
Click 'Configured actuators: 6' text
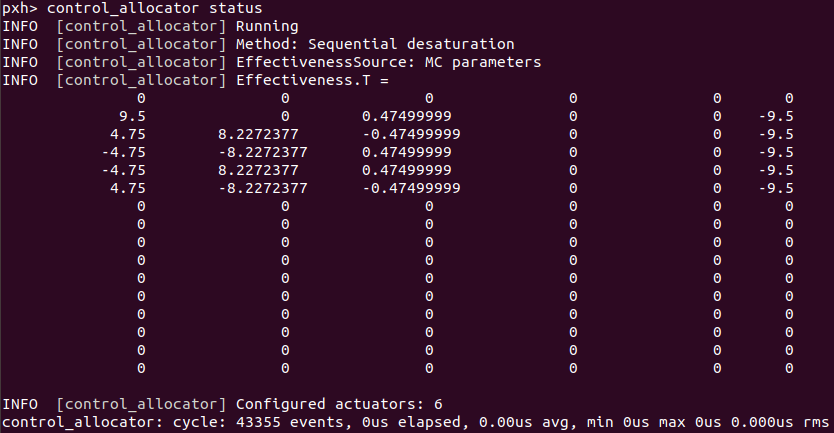click(x=339, y=404)
